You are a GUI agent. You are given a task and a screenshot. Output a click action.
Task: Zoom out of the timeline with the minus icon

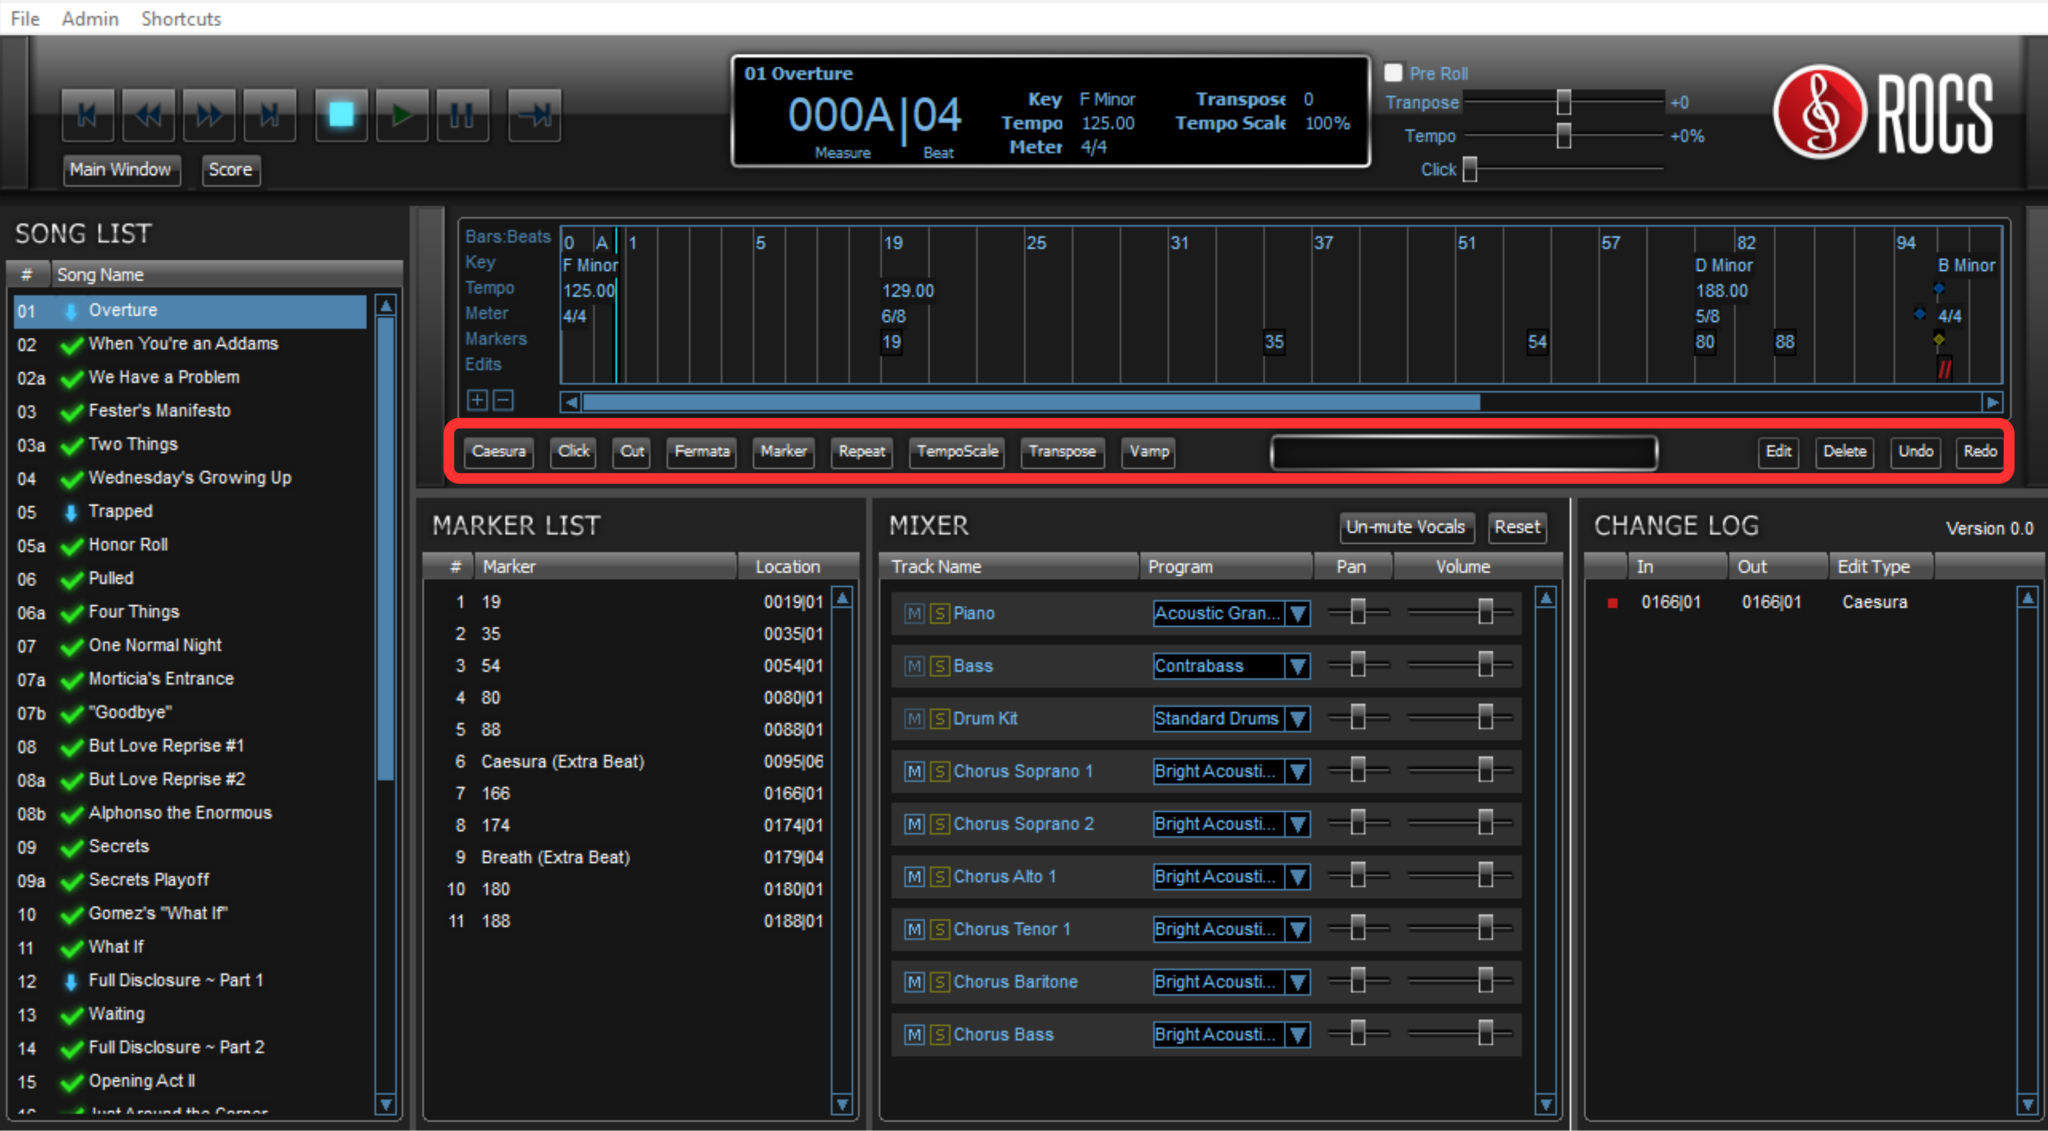(503, 400)
